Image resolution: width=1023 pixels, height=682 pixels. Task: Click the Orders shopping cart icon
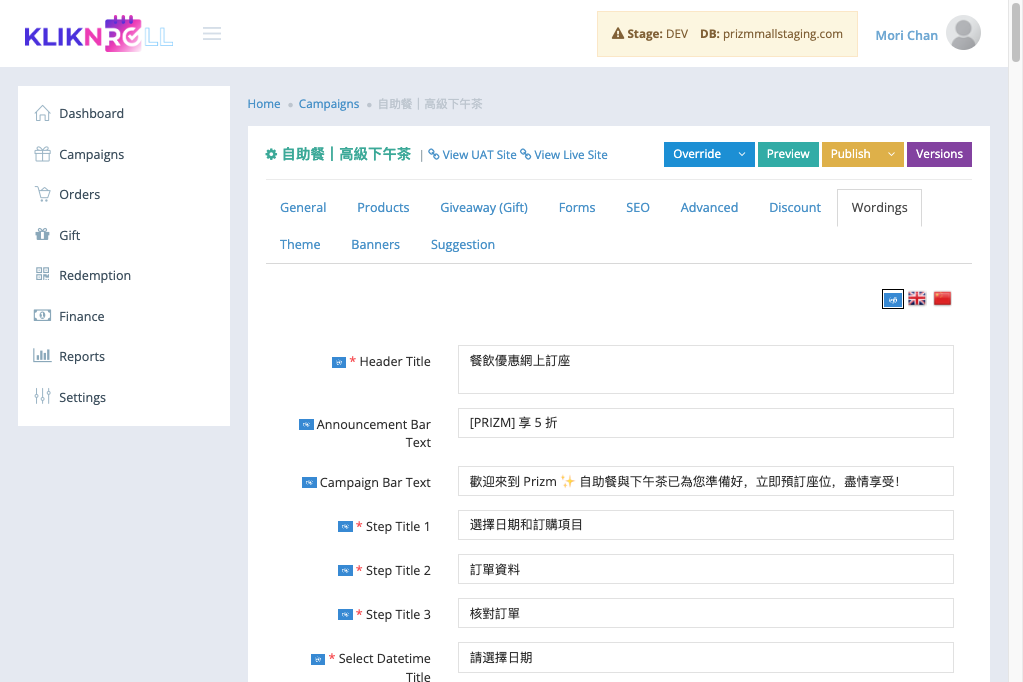pyautogui.click(x=42, y=194)
